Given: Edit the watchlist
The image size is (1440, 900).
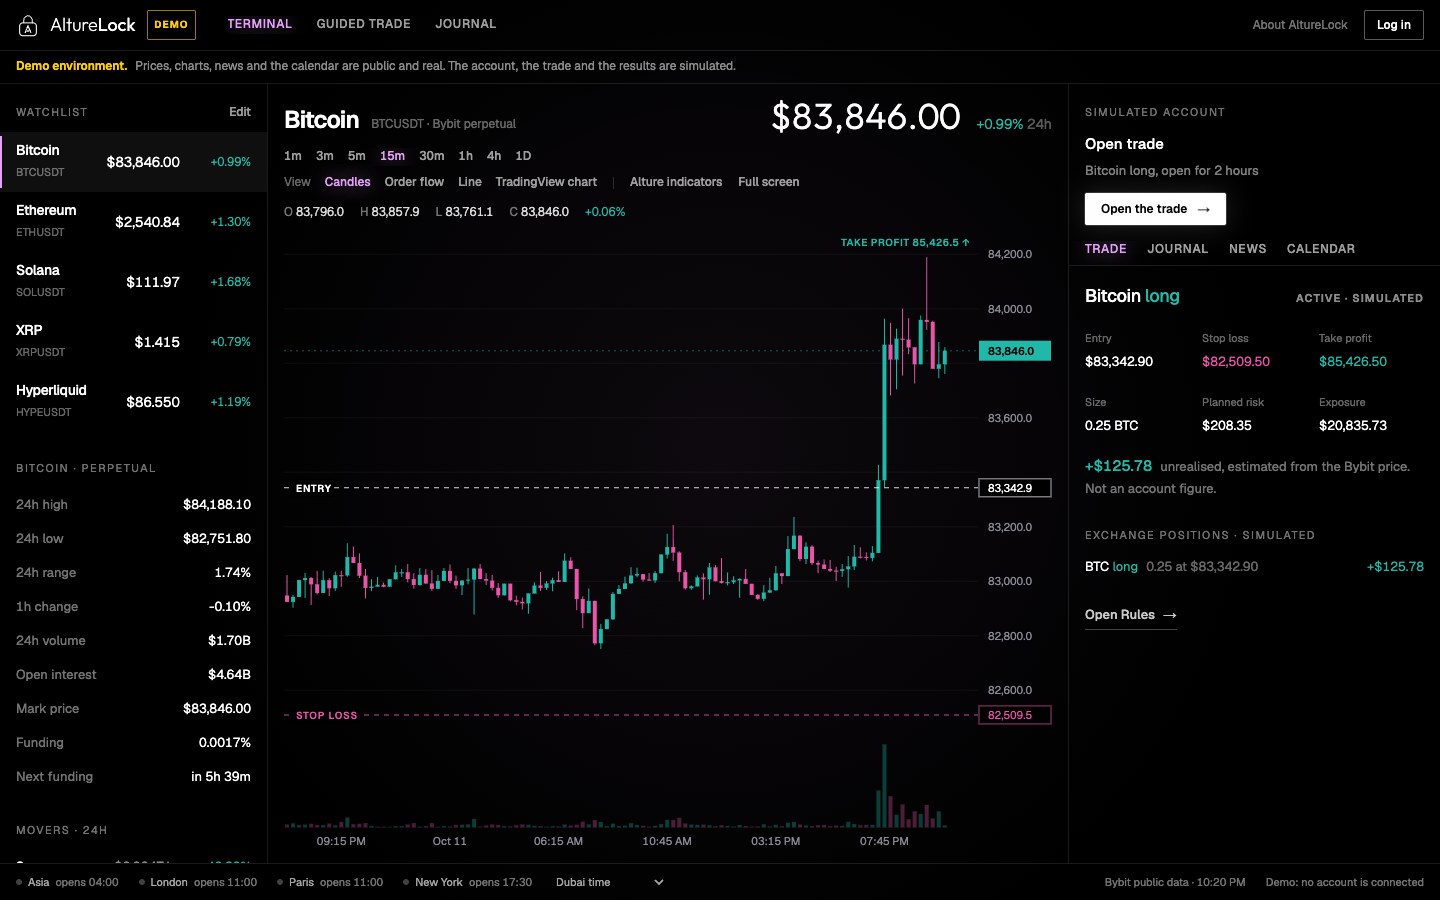Looking at the screenshot, I should pyautogui.click(x=240, y=112).
